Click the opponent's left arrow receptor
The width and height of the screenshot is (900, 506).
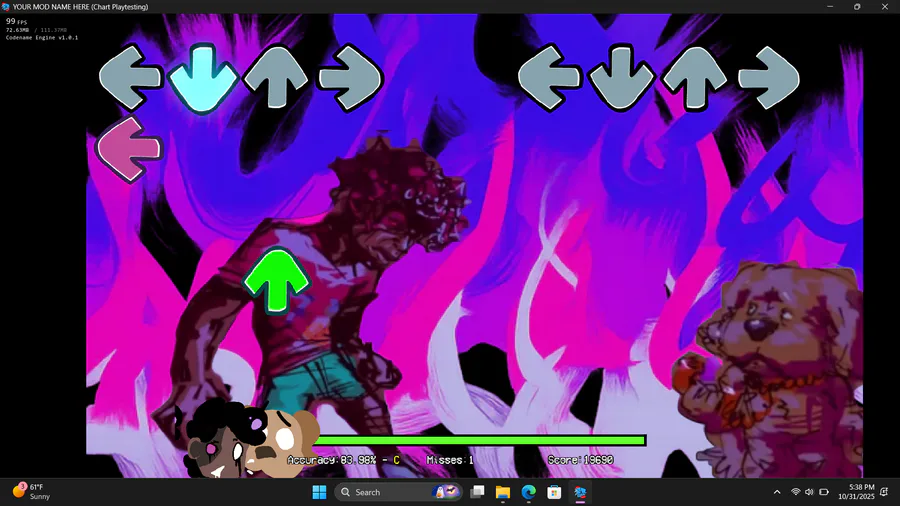pos(129,77)
